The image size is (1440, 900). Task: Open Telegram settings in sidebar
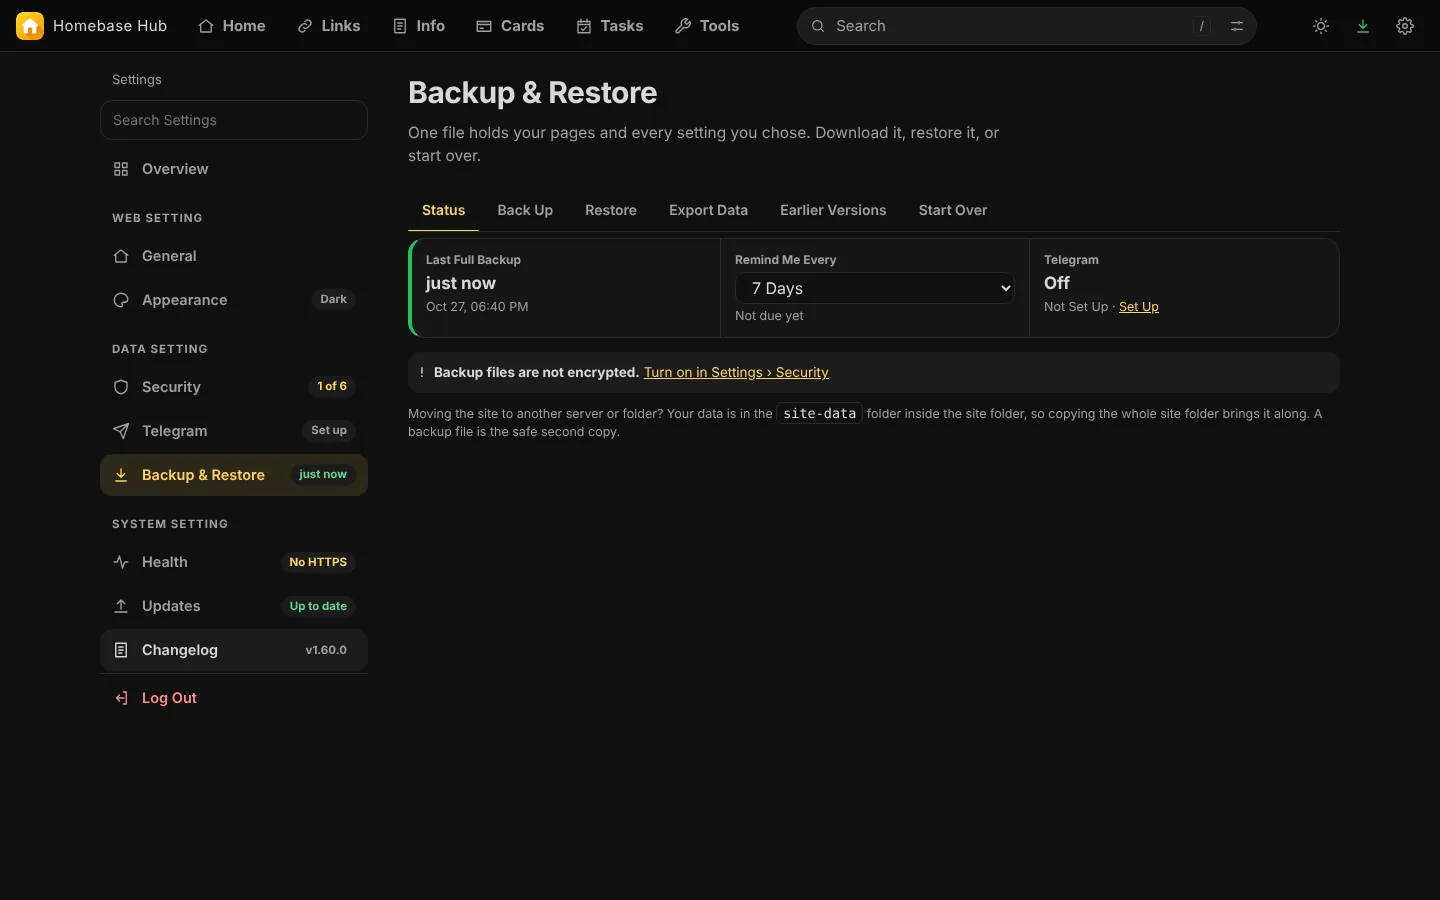point(234,431)
